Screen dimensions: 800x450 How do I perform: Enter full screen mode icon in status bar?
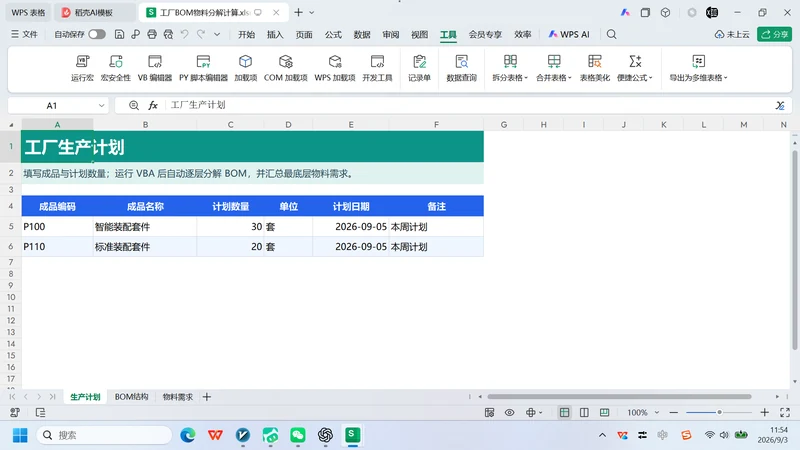(x=785, y=412)
